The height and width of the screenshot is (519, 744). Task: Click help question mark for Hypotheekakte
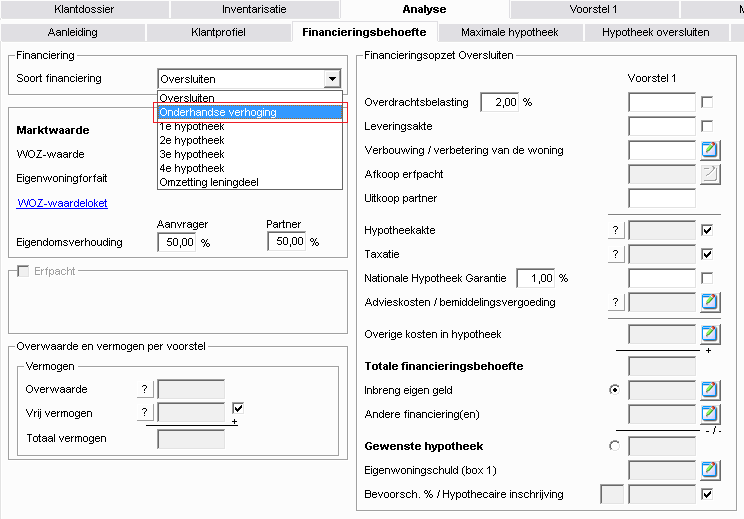click(x=615, y=230)
